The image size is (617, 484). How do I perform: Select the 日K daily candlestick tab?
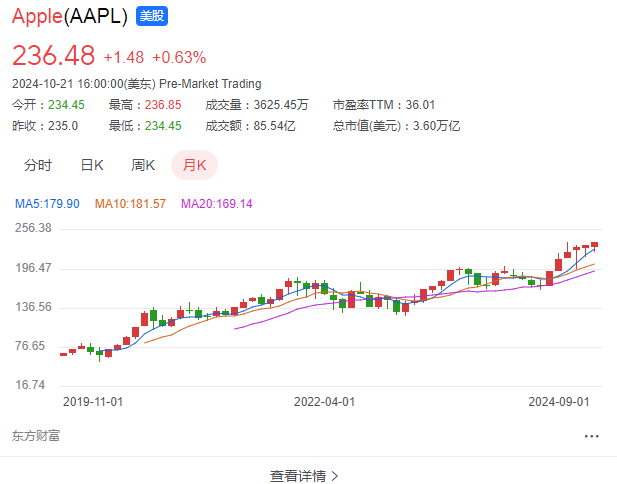pyautogui.click(x=92, y=165)
